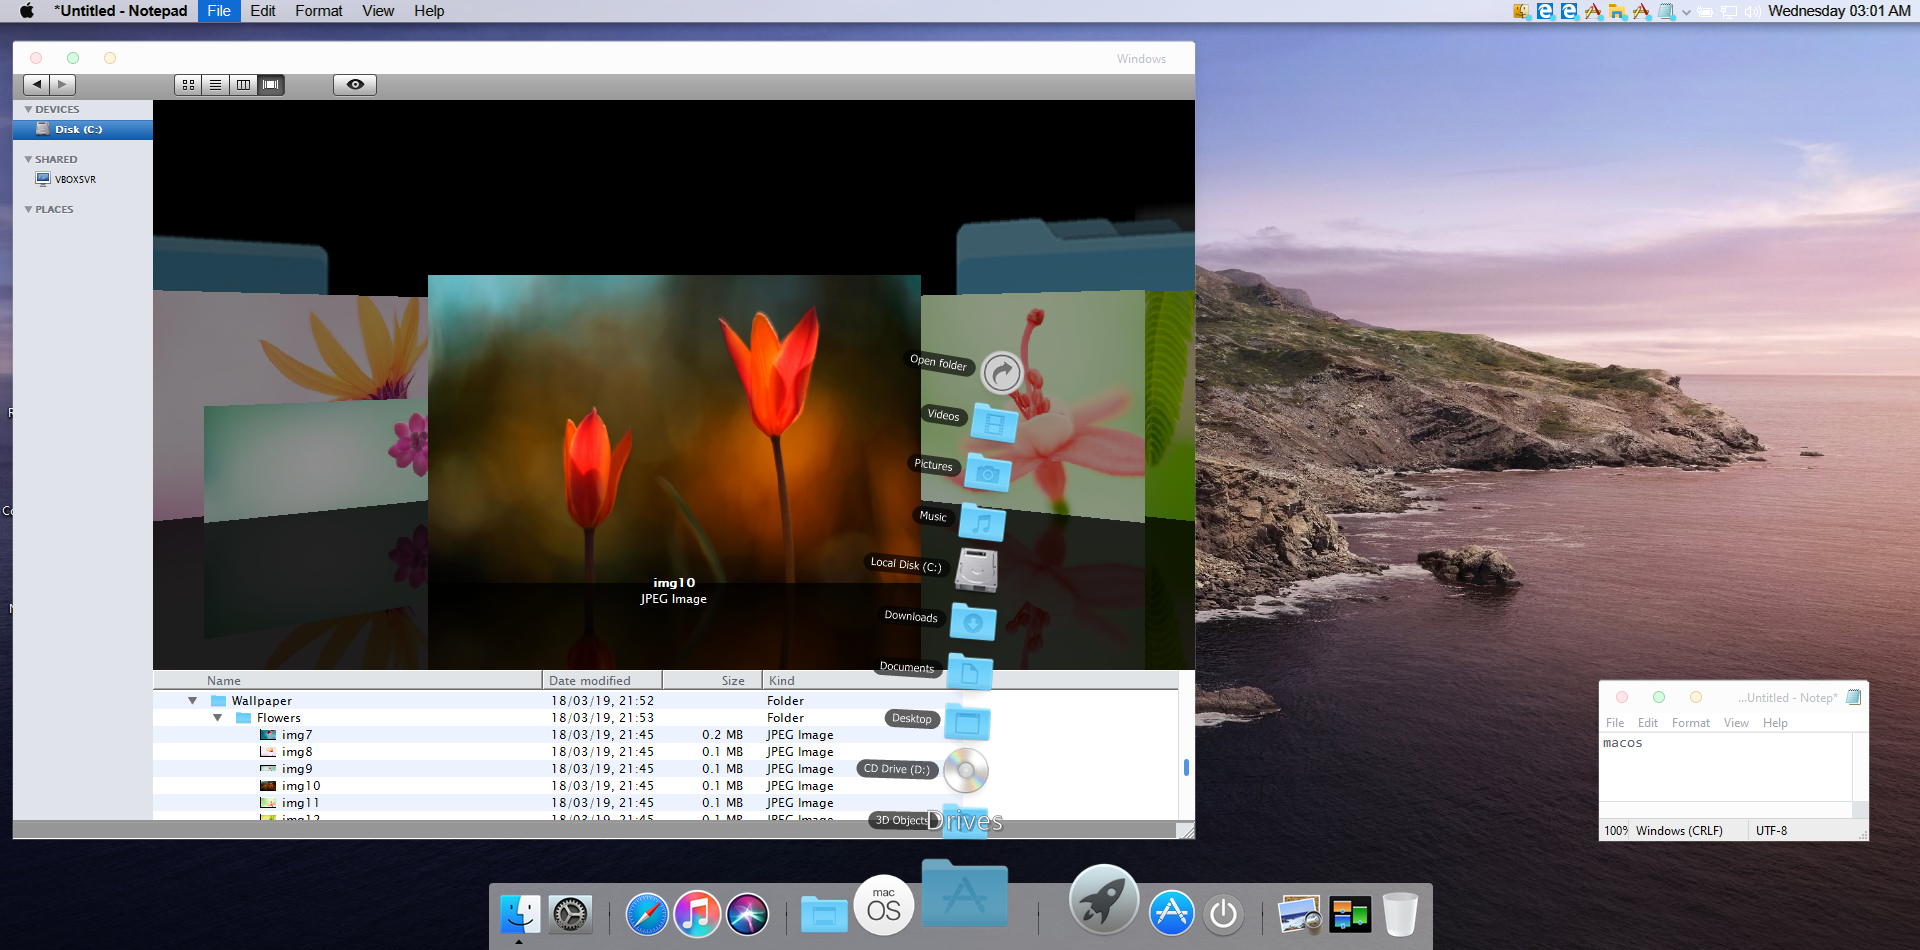Open the Format menu in menu bar
This screenshot has height=950, width=1920.
click(318, 11)
